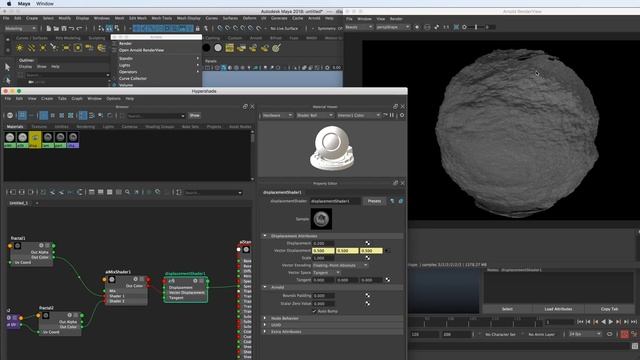This screenshot has width=640, height=360.
Task: Select the arrow selection tool in Maya toolbox
Action: pyautogui.click(x=7, y=67)
